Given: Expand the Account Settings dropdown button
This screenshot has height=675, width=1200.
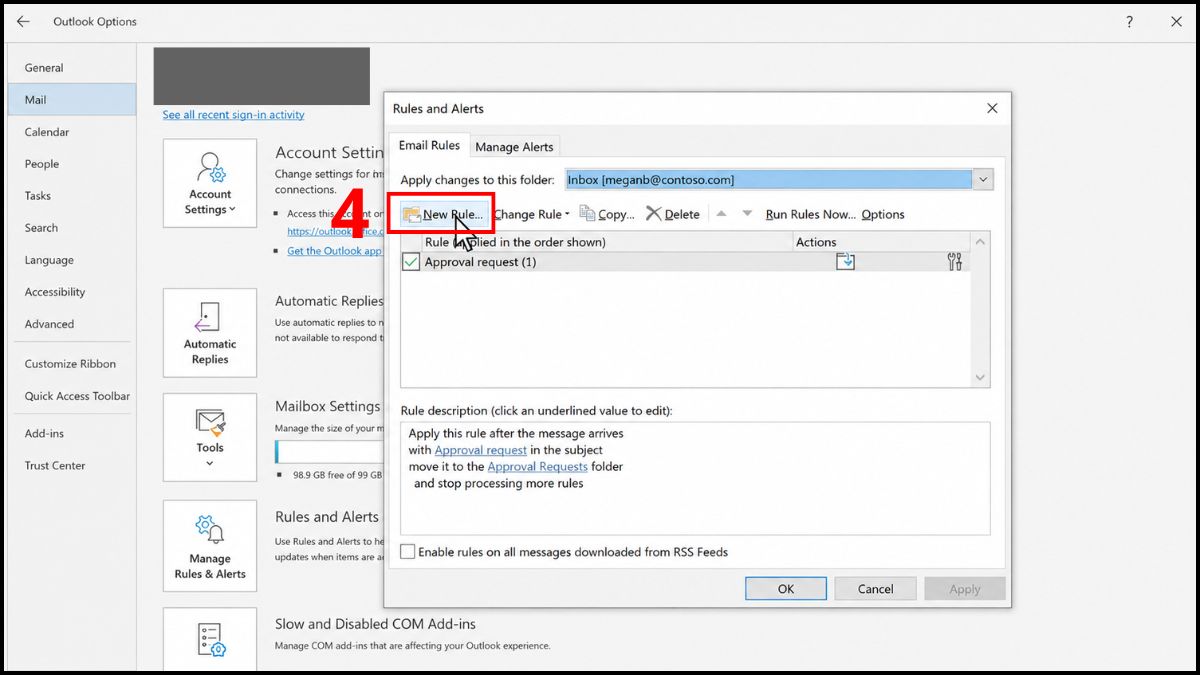Looking at the screenshot, I should (210, 185).
